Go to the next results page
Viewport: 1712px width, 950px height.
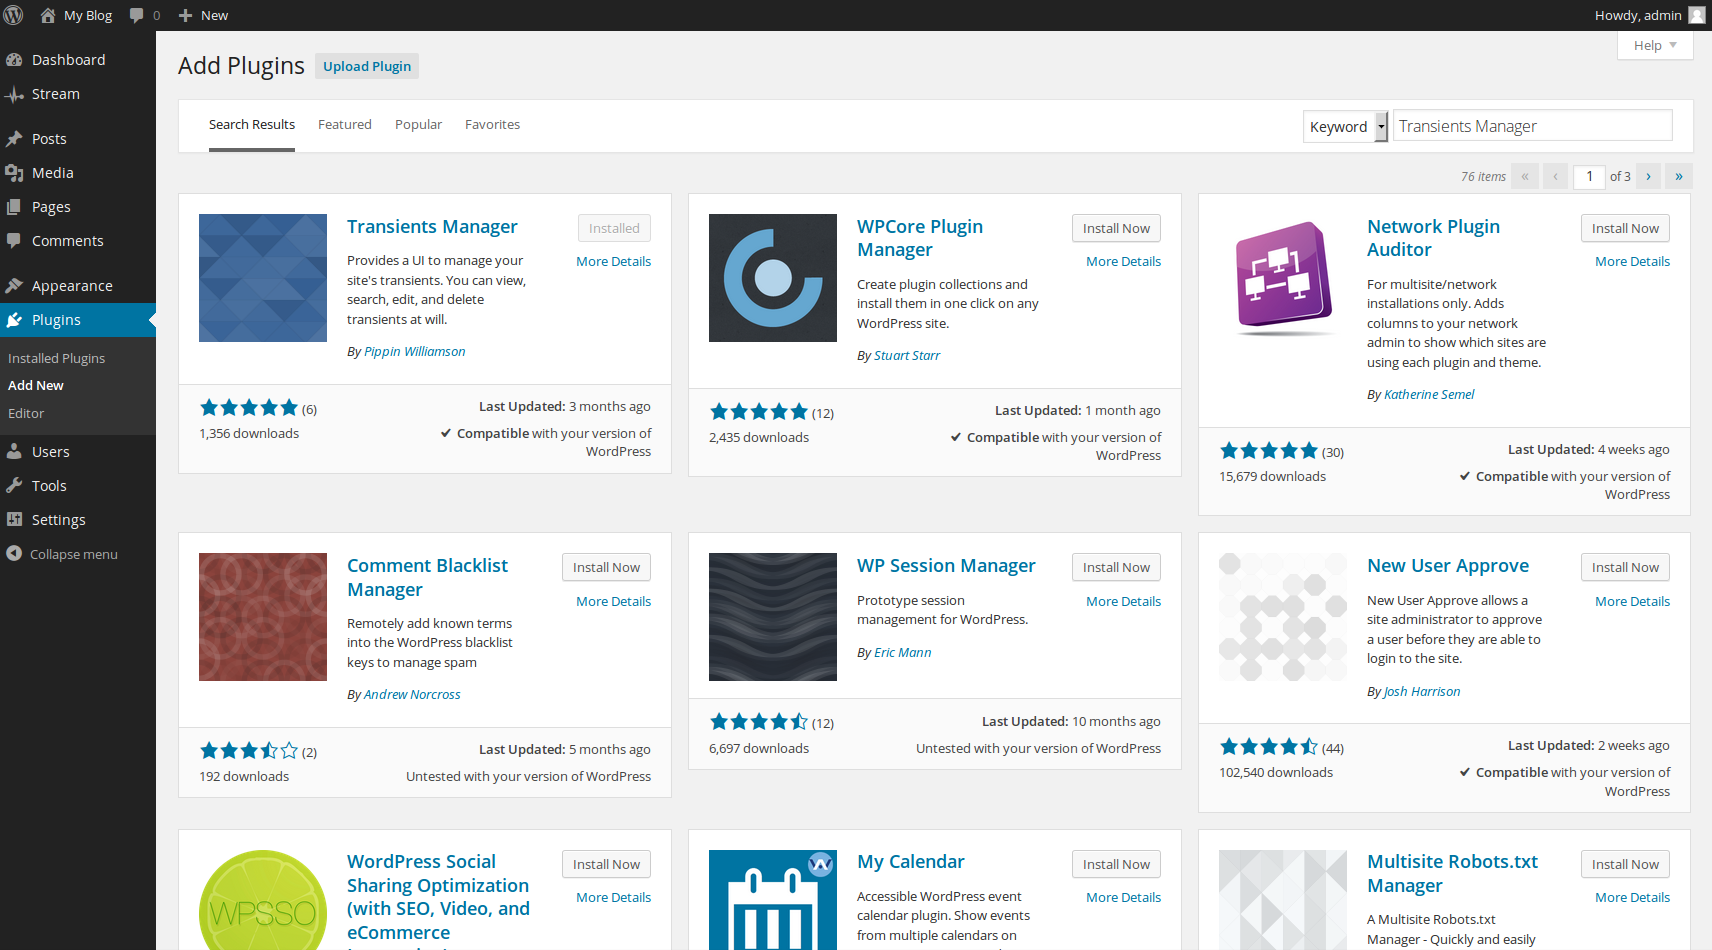tap(1648, 177)
